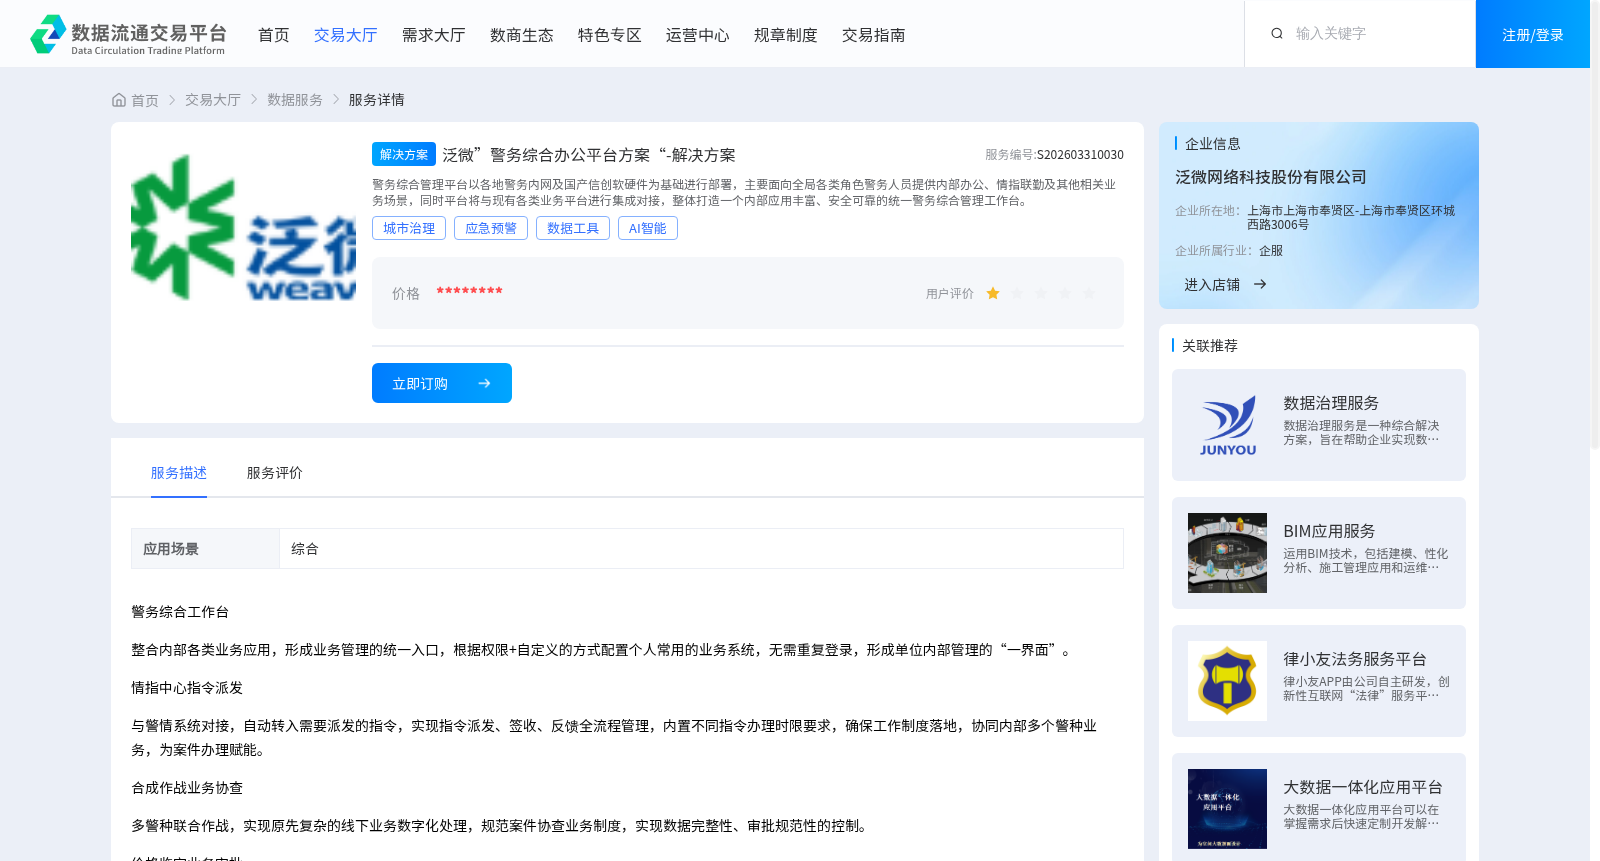The height and width of the screenshot is (861, 1600).
Task: Click the fourth rating star
Action: pyautogui.click(x=1065, y=293)
